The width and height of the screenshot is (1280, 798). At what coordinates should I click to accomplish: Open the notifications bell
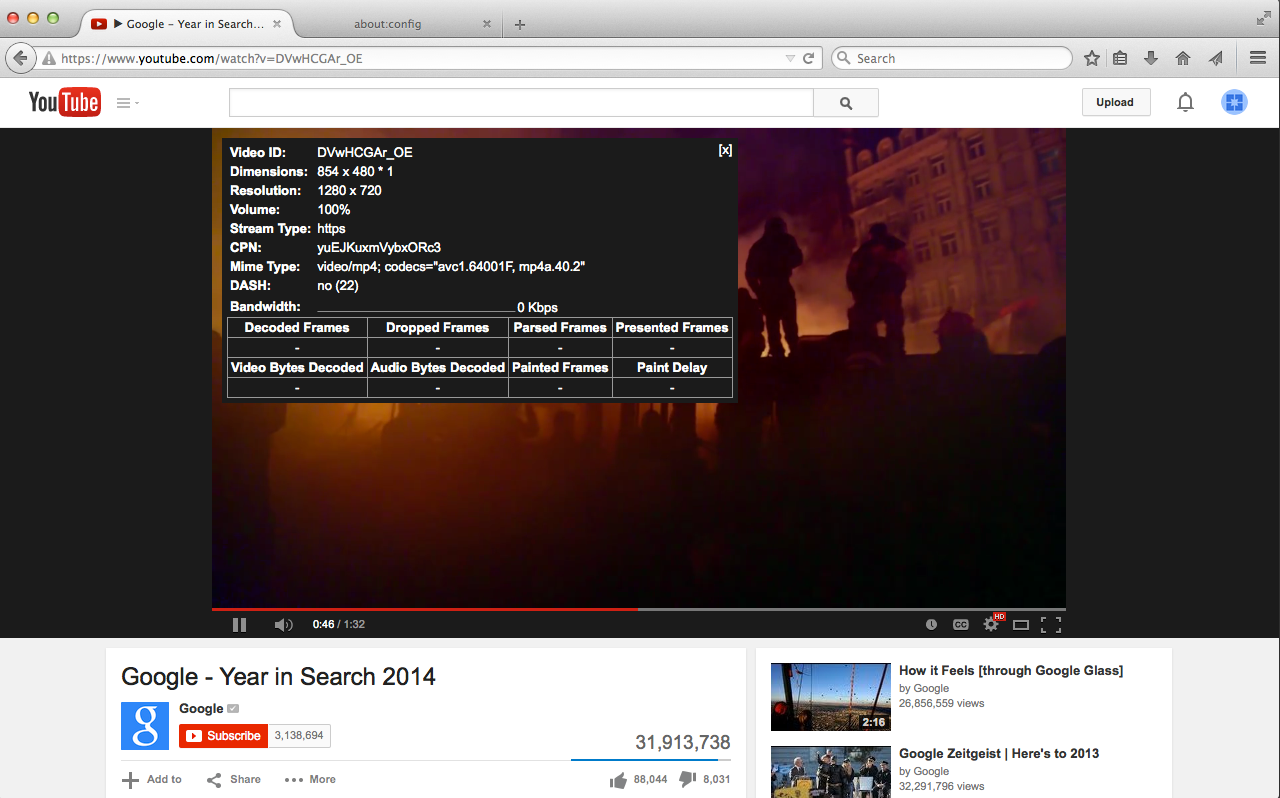pyautogui.click(x=1185, y=102)
